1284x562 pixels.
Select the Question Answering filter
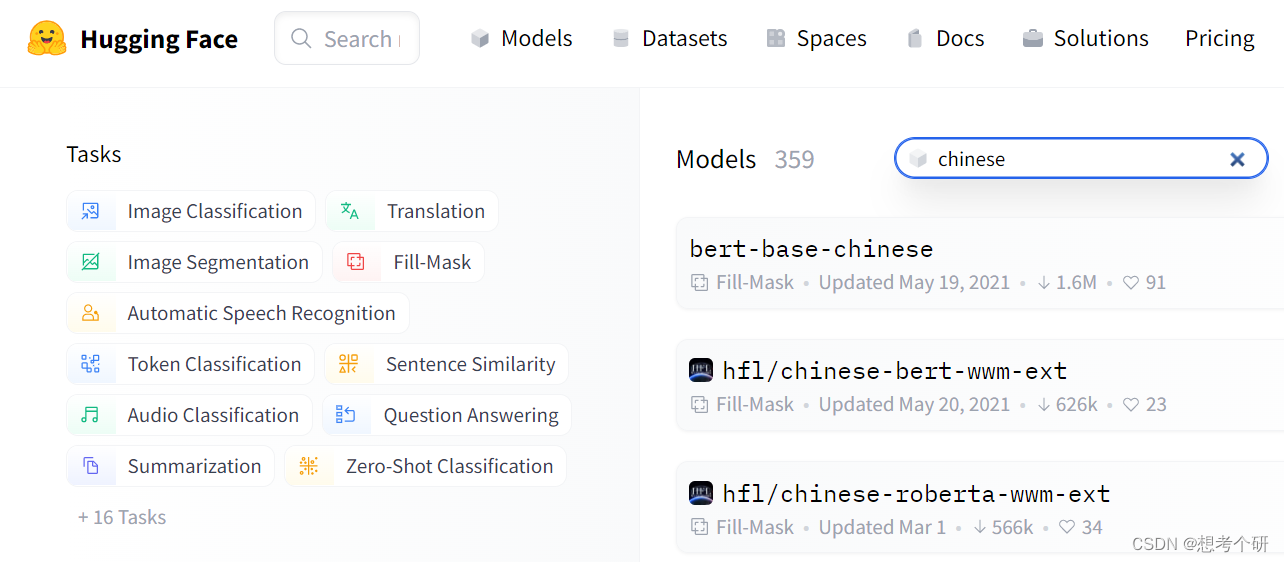[447, 415]
